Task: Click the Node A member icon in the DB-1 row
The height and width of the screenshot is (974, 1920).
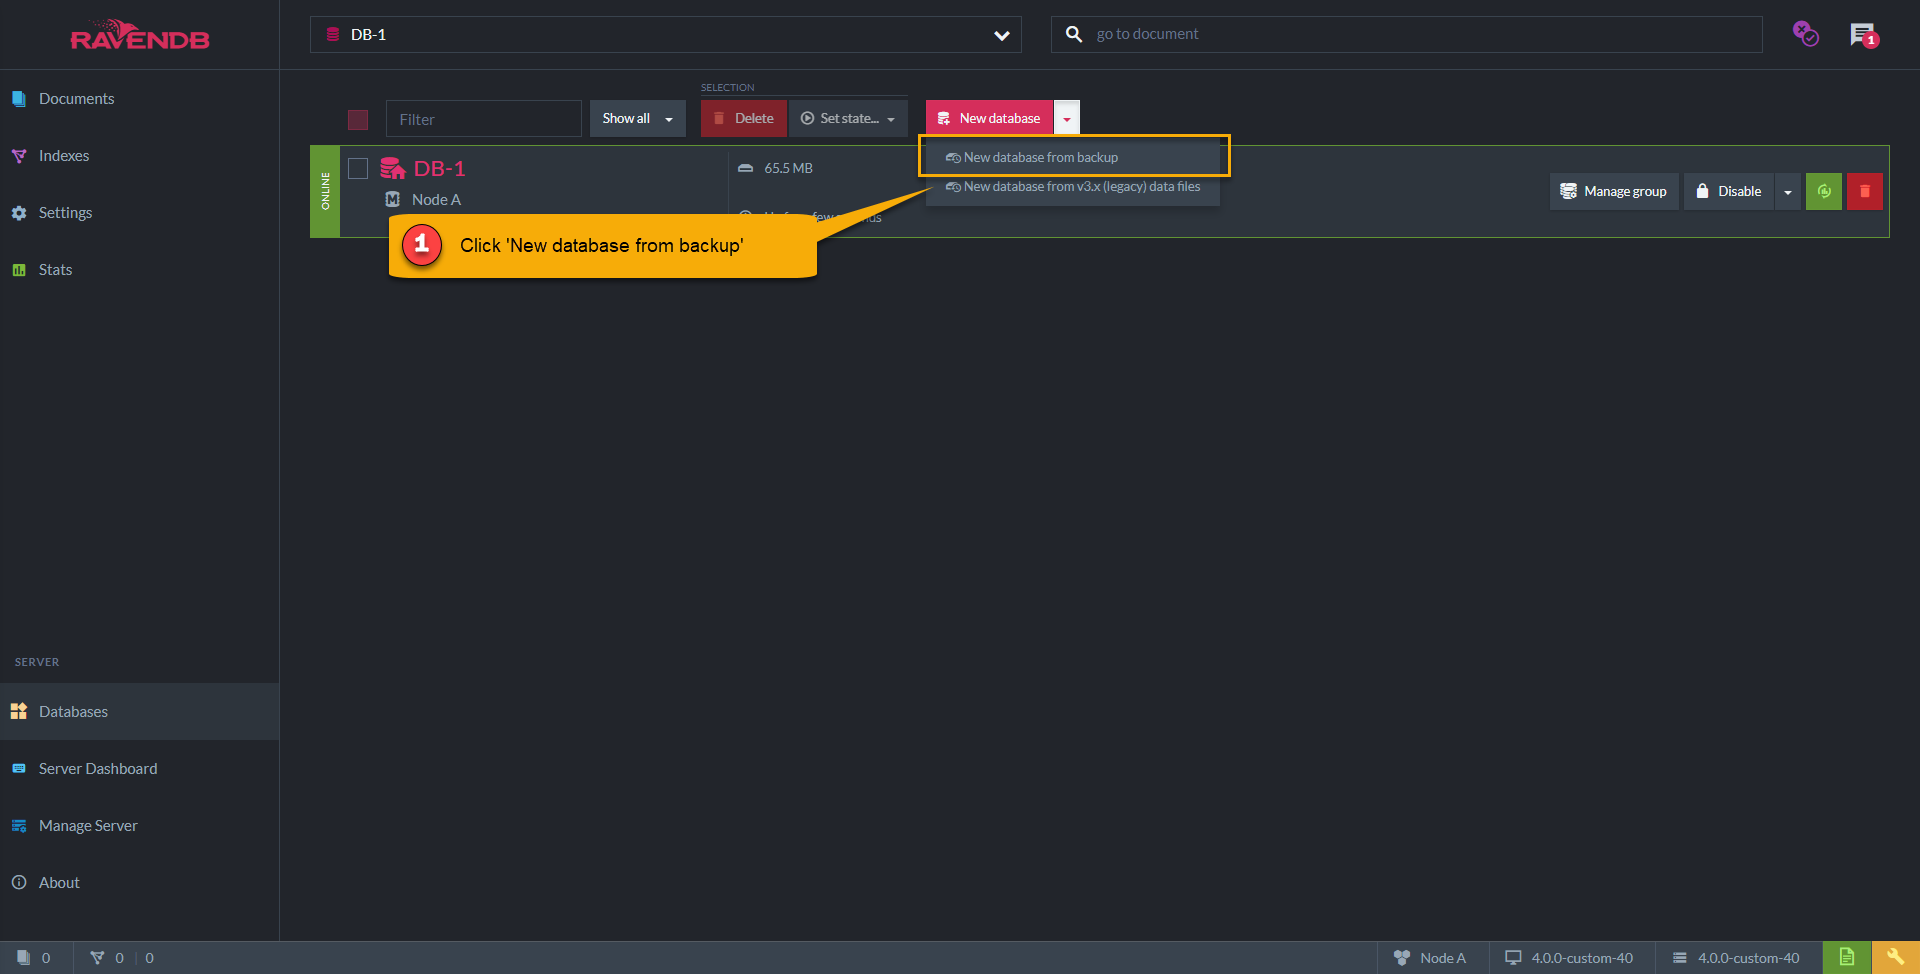Action: pyautogui.click(x=393, y=200)
